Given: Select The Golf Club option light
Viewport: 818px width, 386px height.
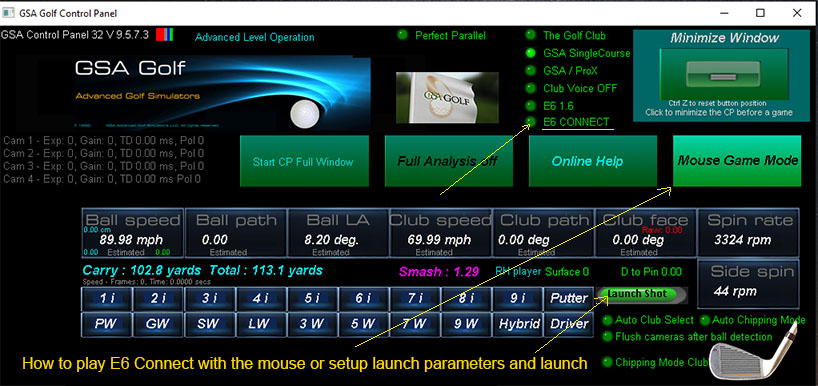Looking at the screenshot, I should pyautogui.click(x=531, y=35).
